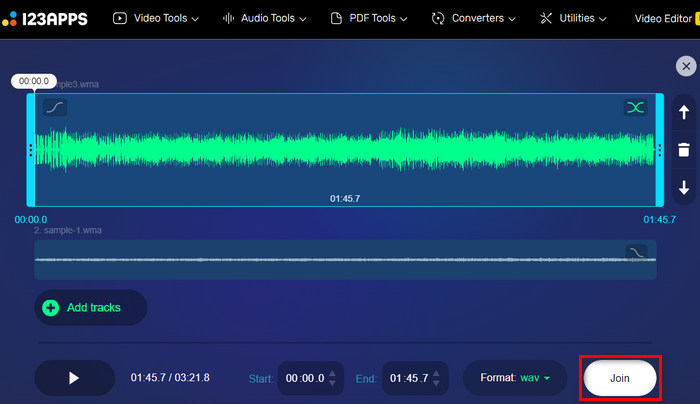The height and width of the screenshot is (404, 700).
Task: Toggle crossfade on track one
Action: coord(635,107)
